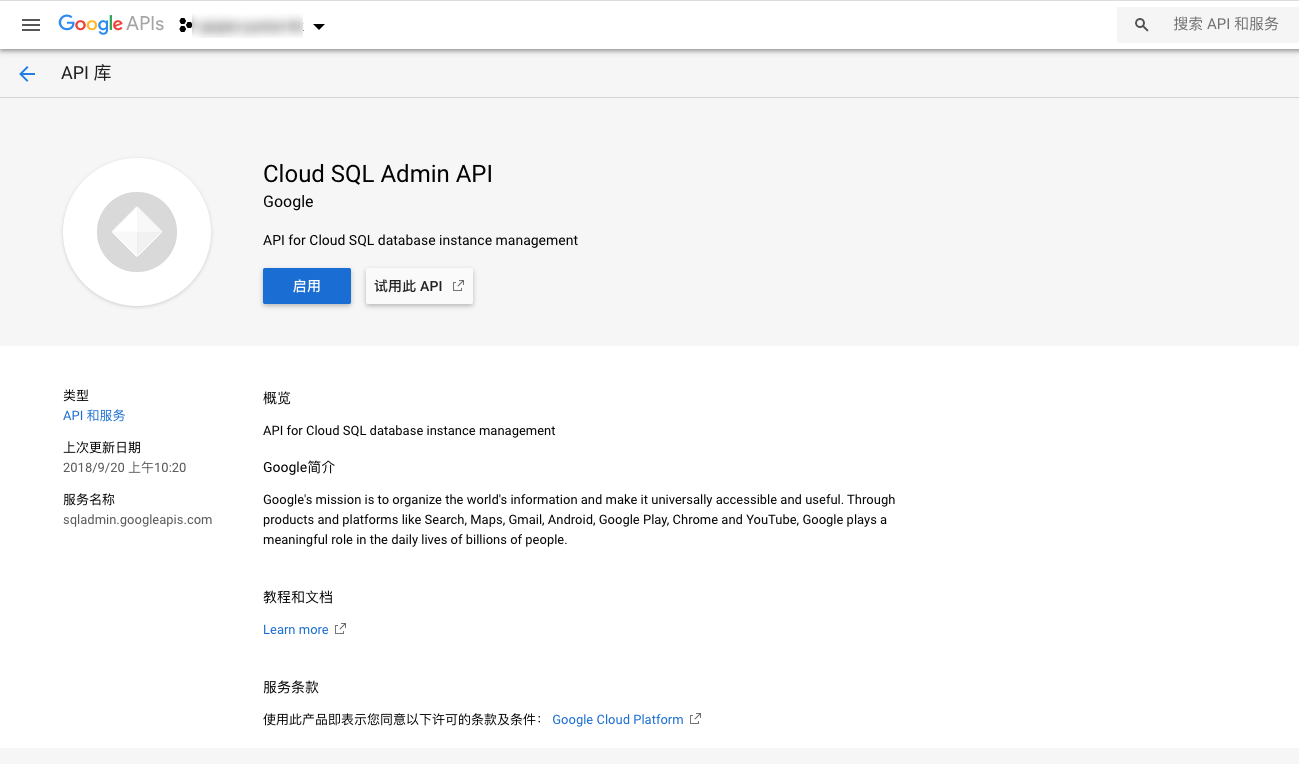Go back using the blue arrow

tap(27, 74)
